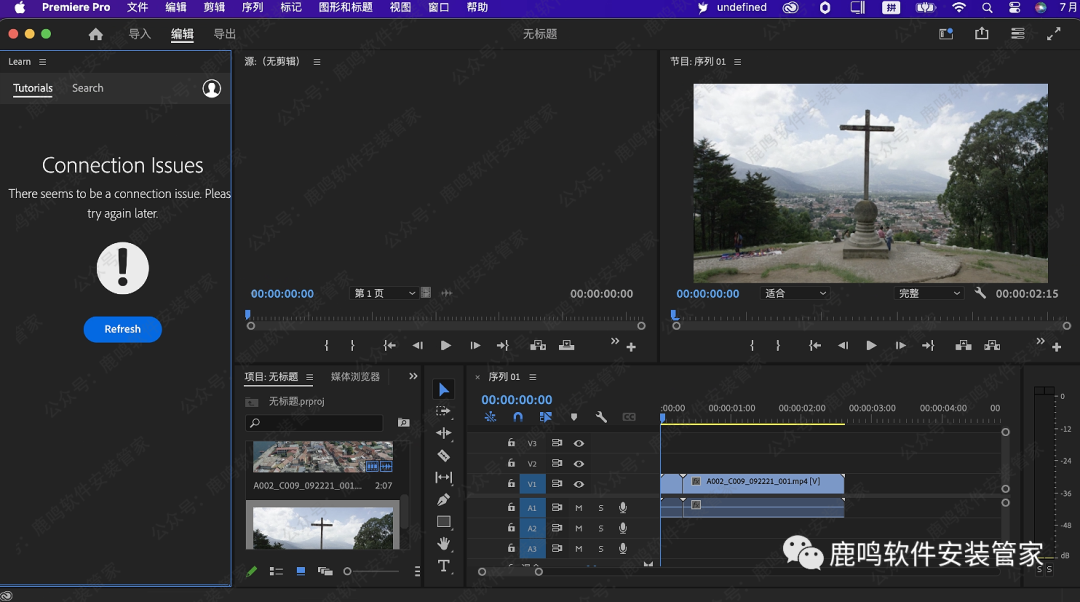Open timeline display settings wrench icon
1080x602 pixels.
(601, 417)
